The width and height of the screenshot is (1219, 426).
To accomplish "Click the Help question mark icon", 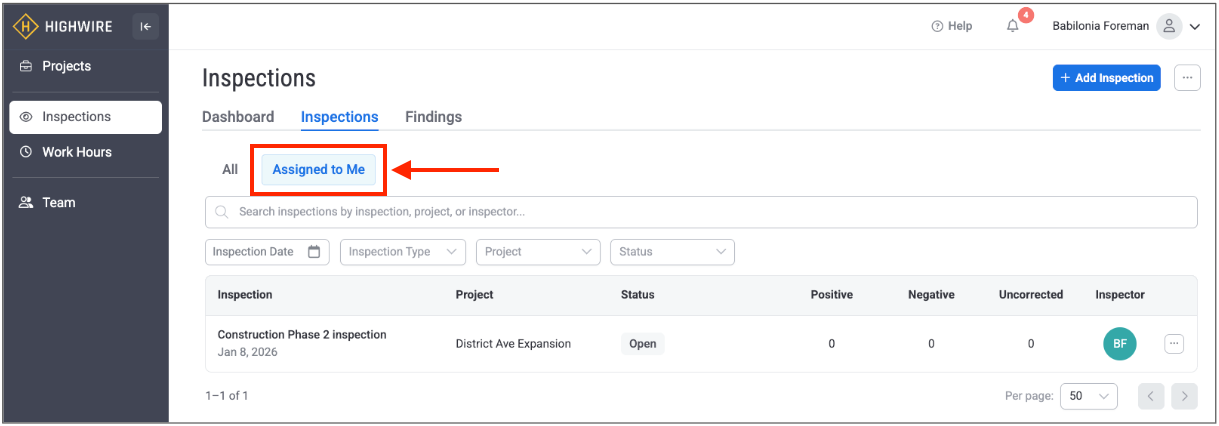I will coord(937,26).
